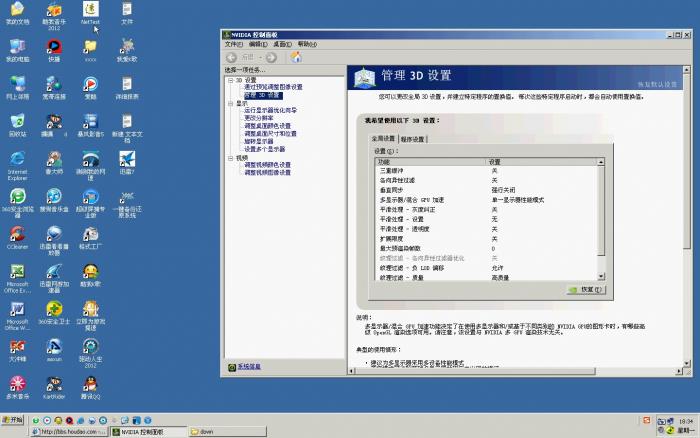The width and height of the screenshot is (700, 438).
Task: Click the 恢复 restore button
Action: 586,290
